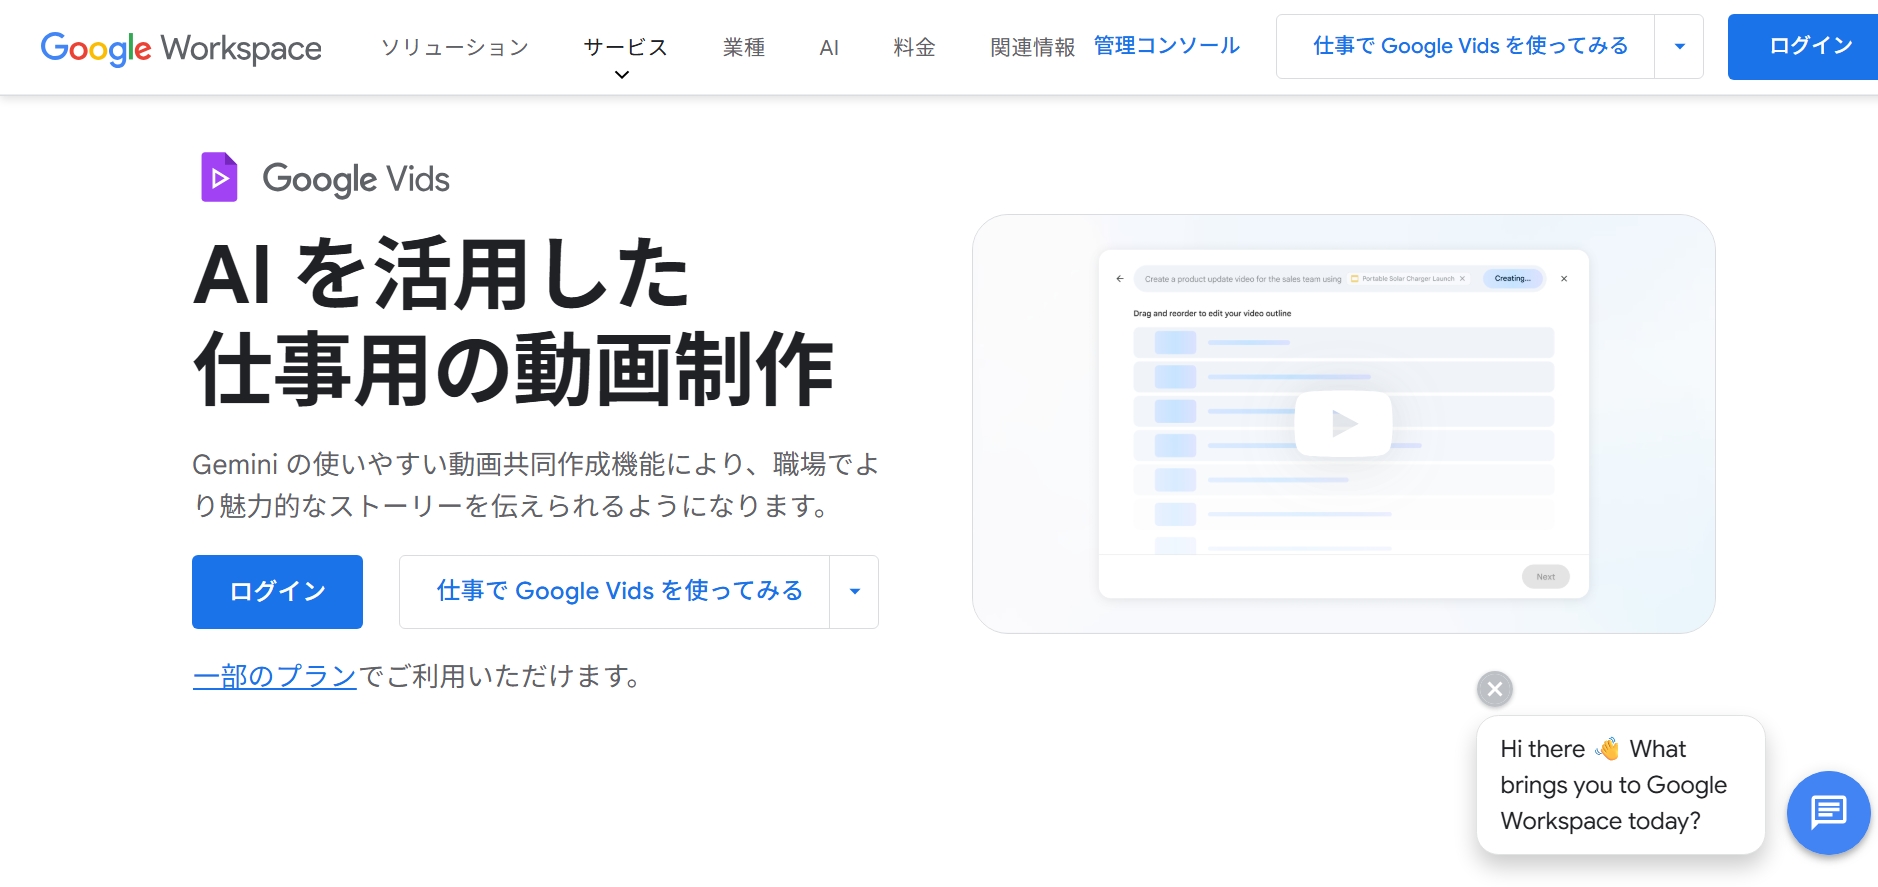Image resolution: width=1878 pixels, height=887 pixels.
Task: Click hero 仕事で Google Vids を使ってみる button
Action: pyautogui.click(x=615, y=592)
